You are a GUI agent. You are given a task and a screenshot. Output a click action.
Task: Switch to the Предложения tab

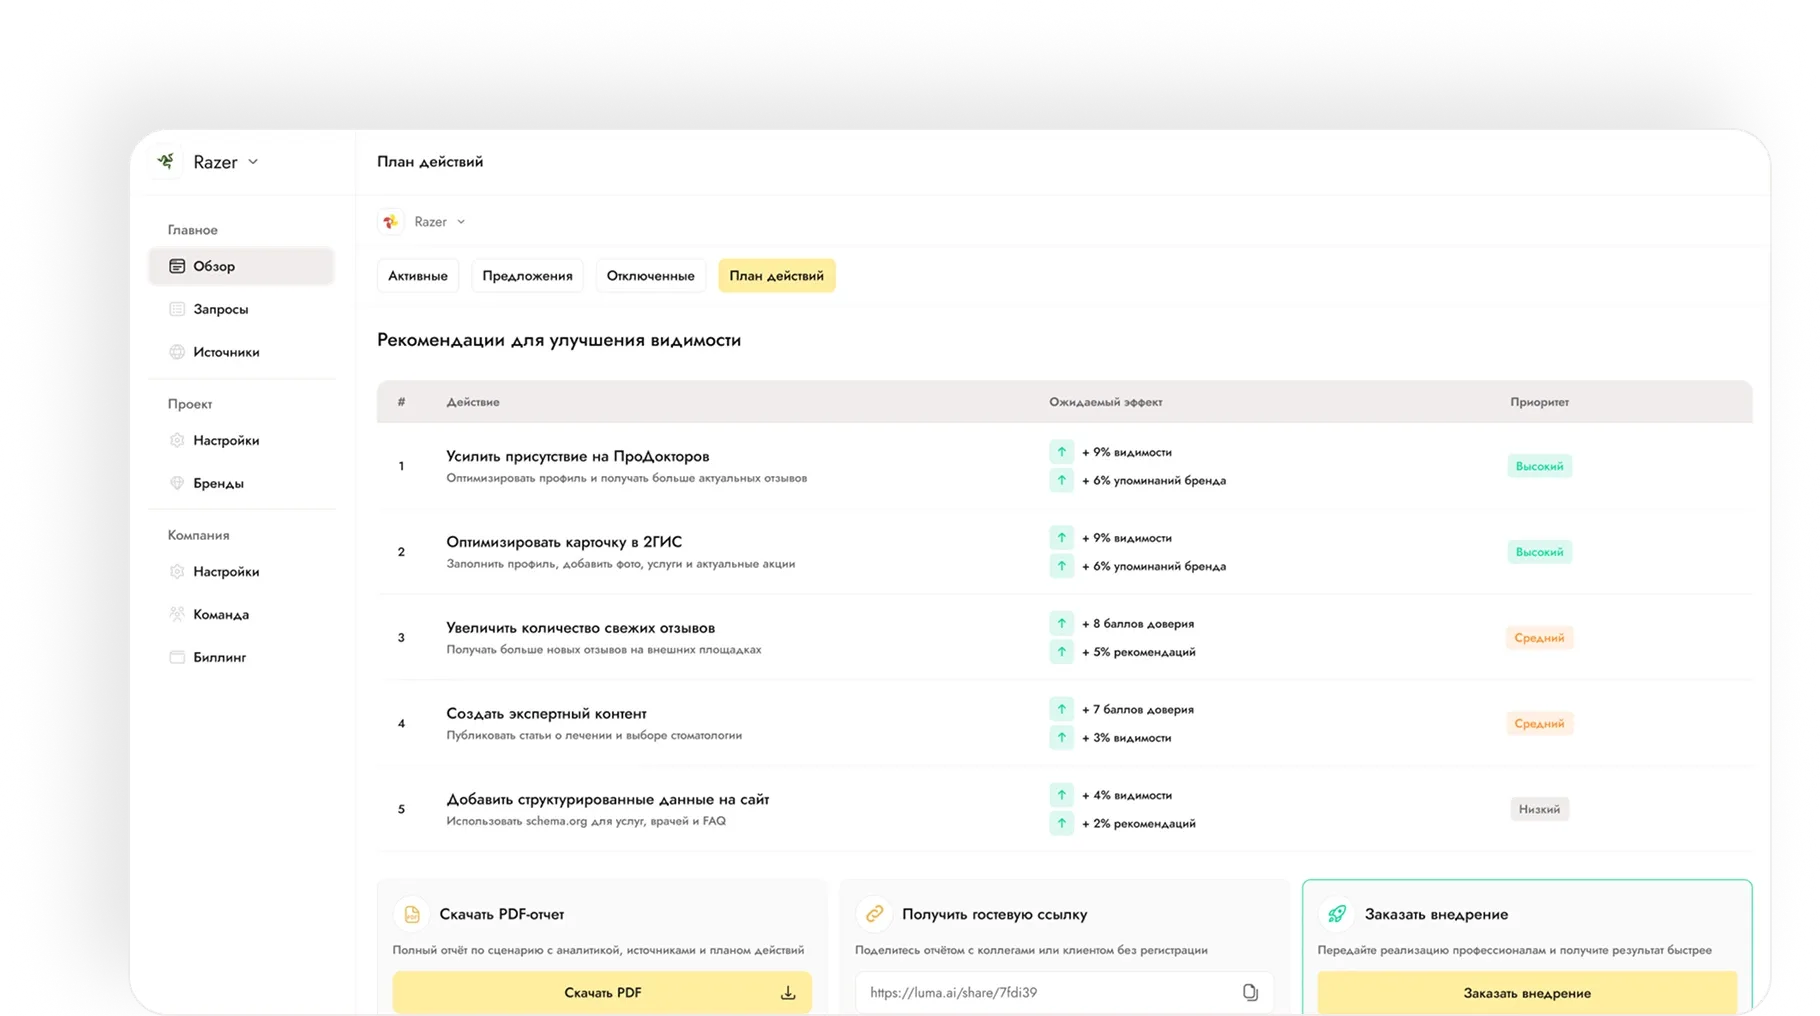527,276
